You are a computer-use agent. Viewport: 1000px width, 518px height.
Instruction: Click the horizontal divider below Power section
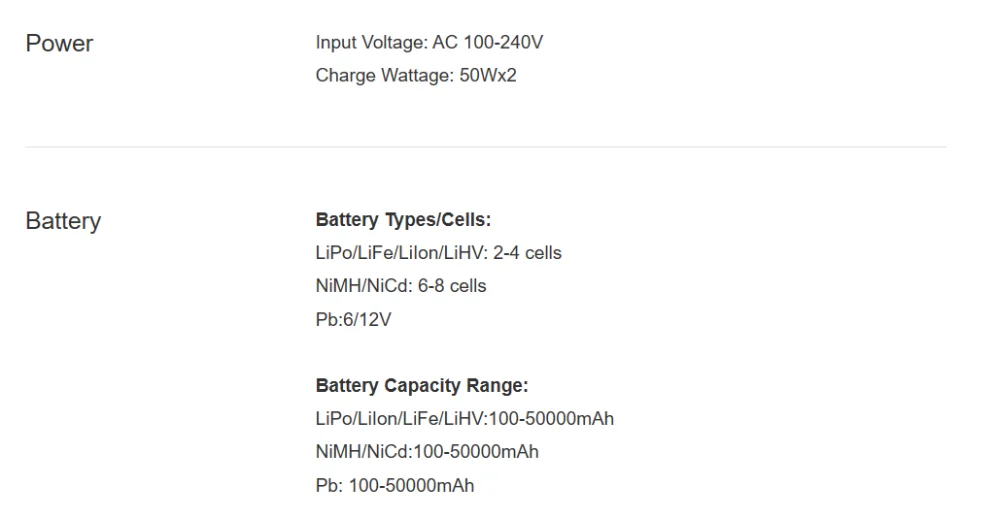click(x=485, y=147)
